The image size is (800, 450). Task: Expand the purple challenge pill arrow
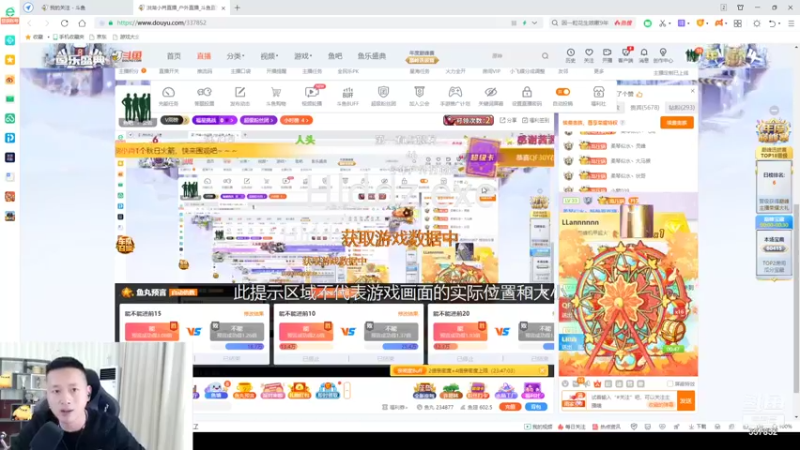(x=232, y=120)
